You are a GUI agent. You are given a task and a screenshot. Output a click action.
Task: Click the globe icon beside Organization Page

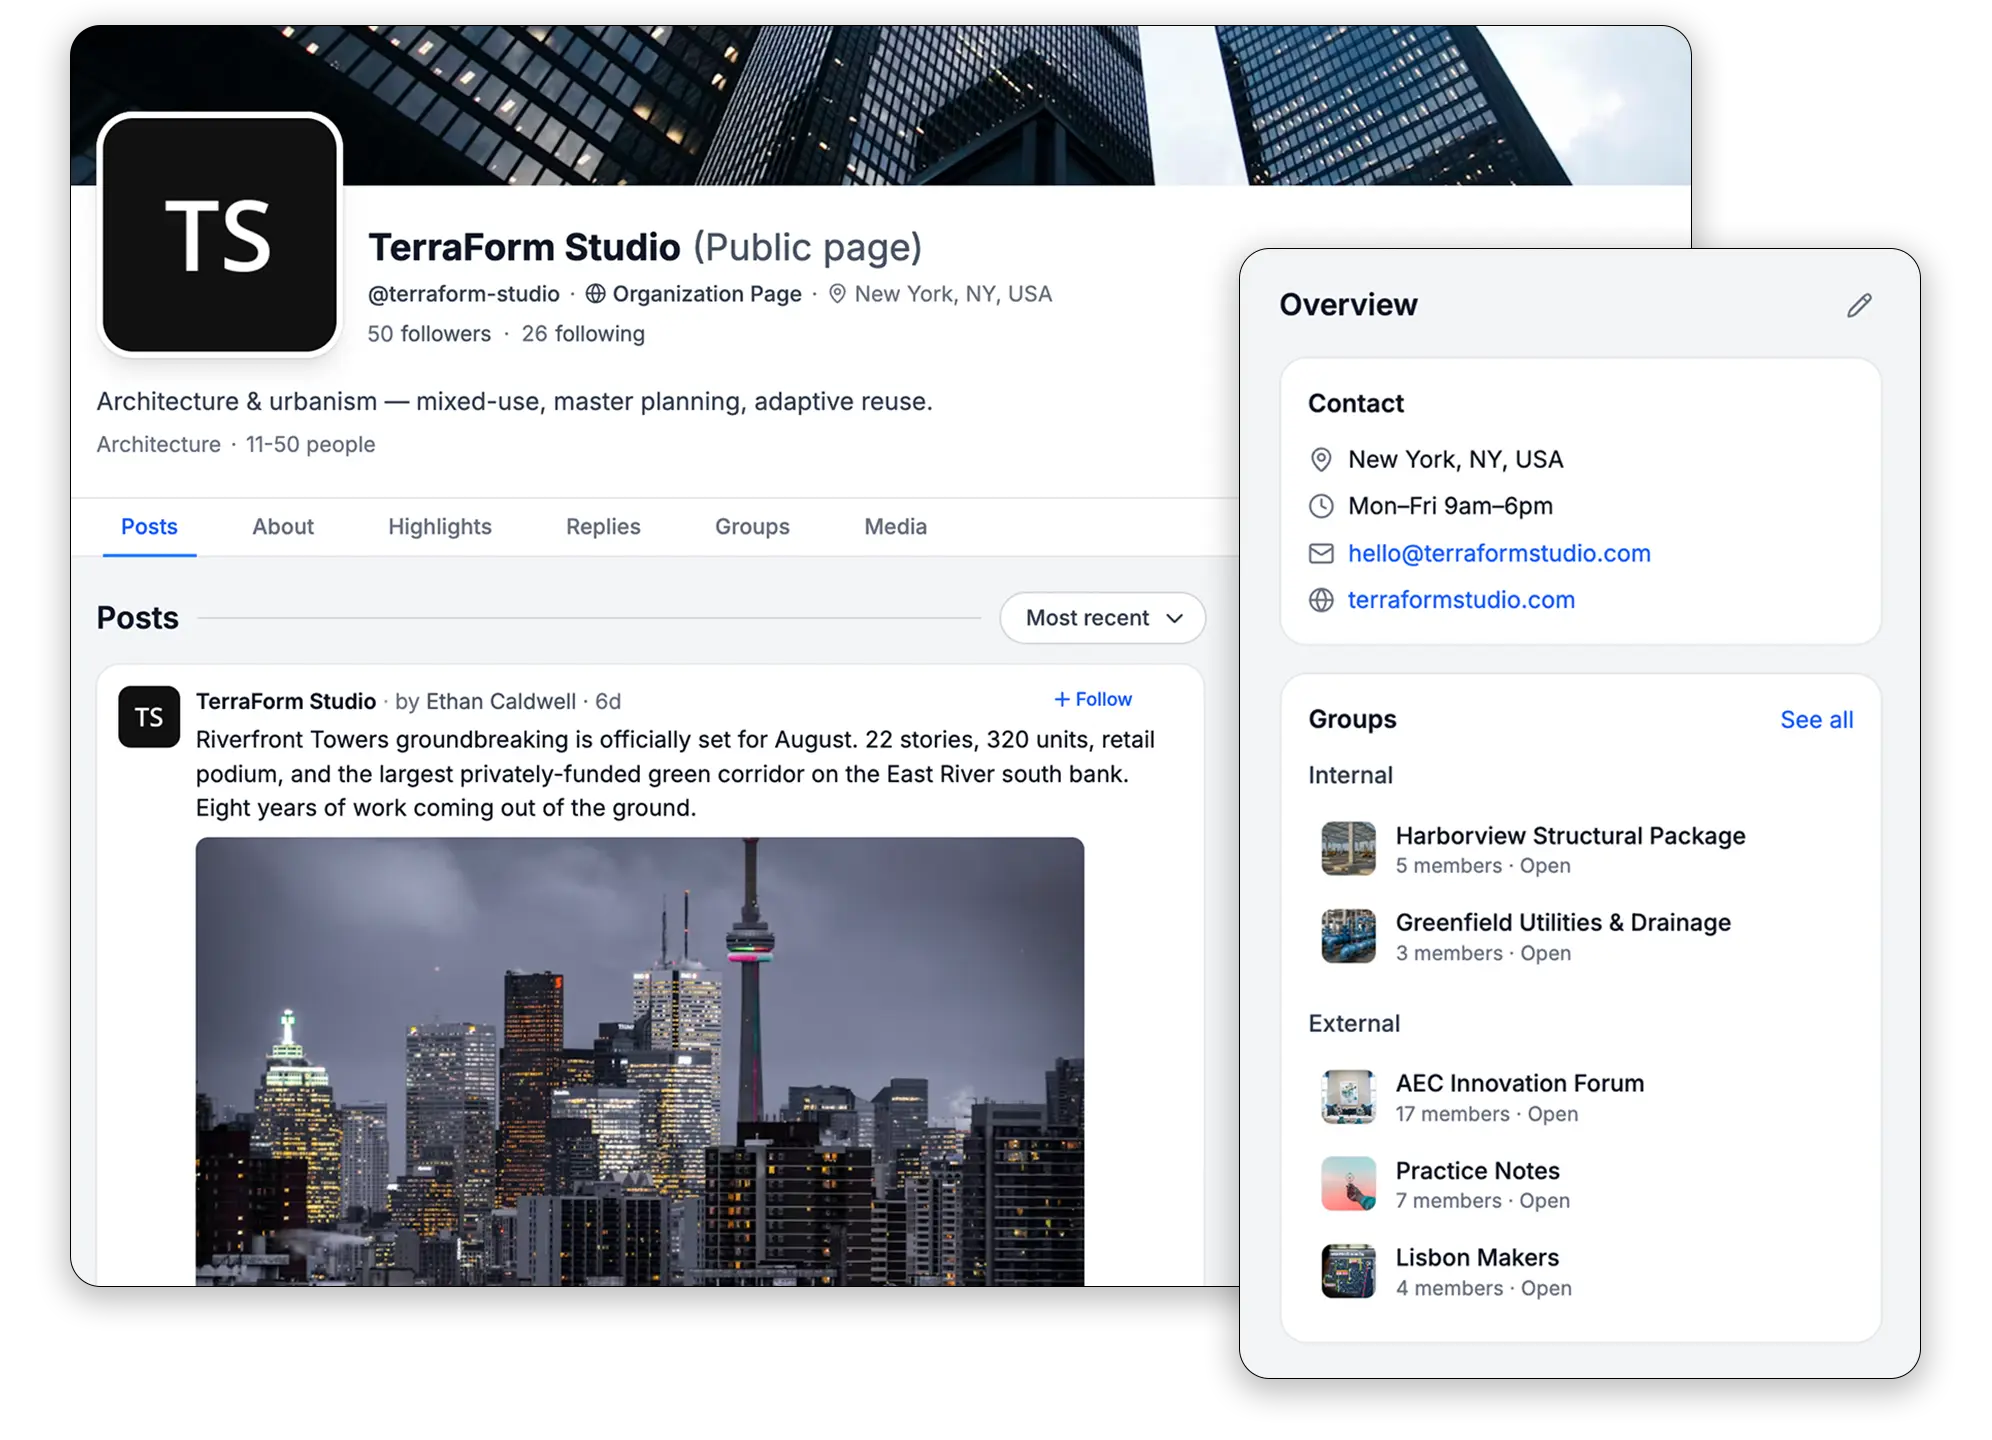(x=595, y=294)
